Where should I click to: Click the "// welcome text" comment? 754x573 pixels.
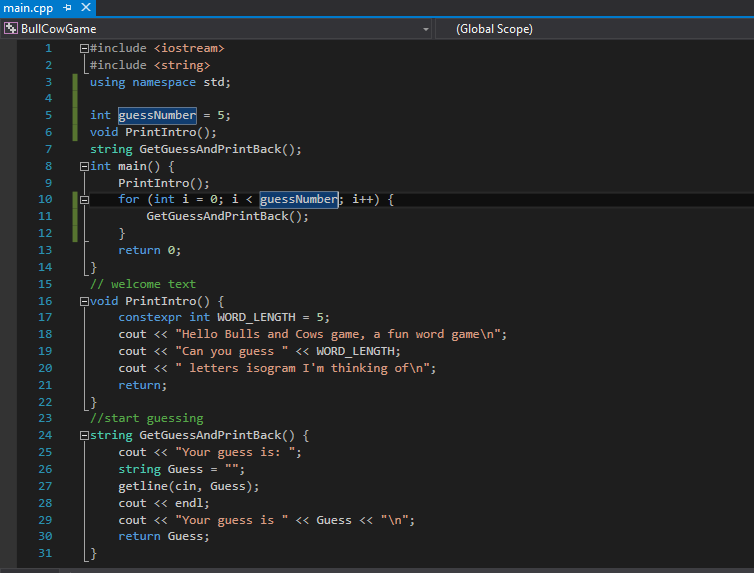click(143, 284)
